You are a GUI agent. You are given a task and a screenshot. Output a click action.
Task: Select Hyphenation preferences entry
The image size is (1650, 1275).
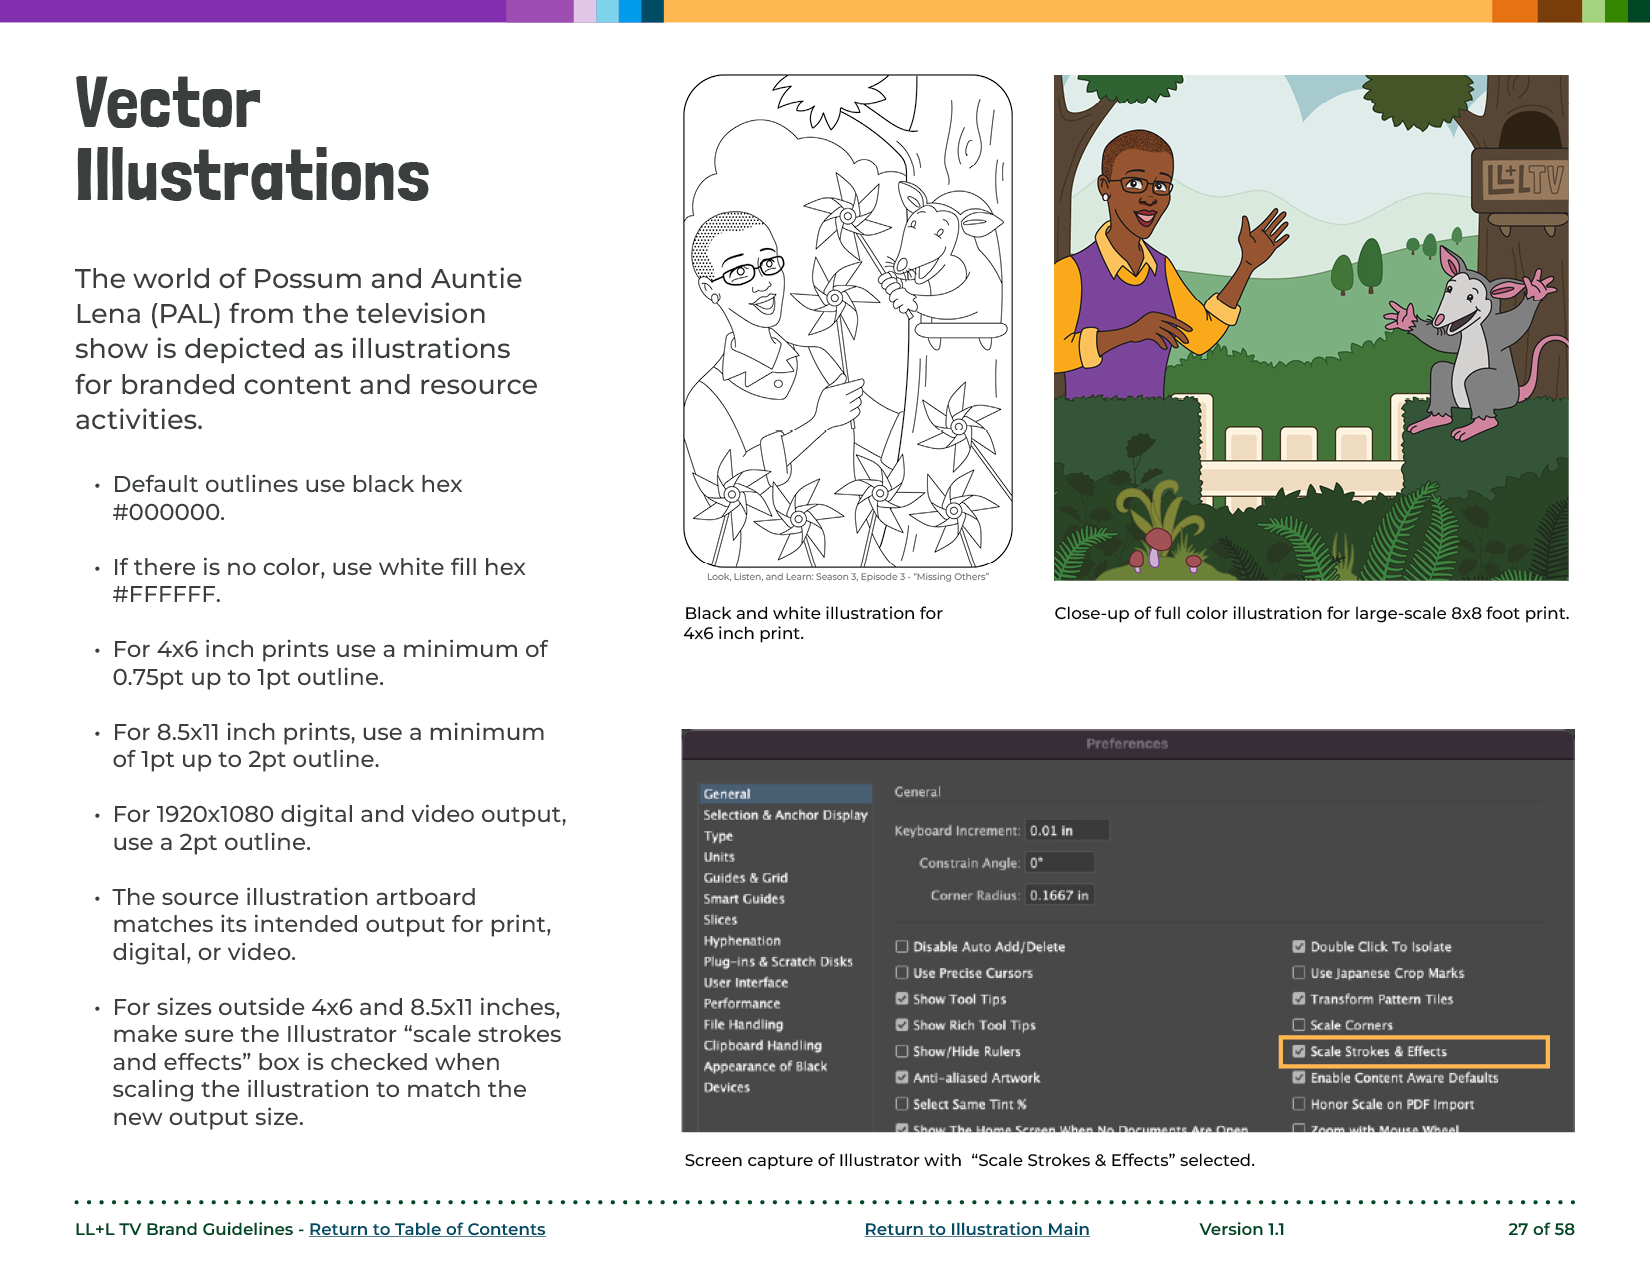tap(742, 941)
